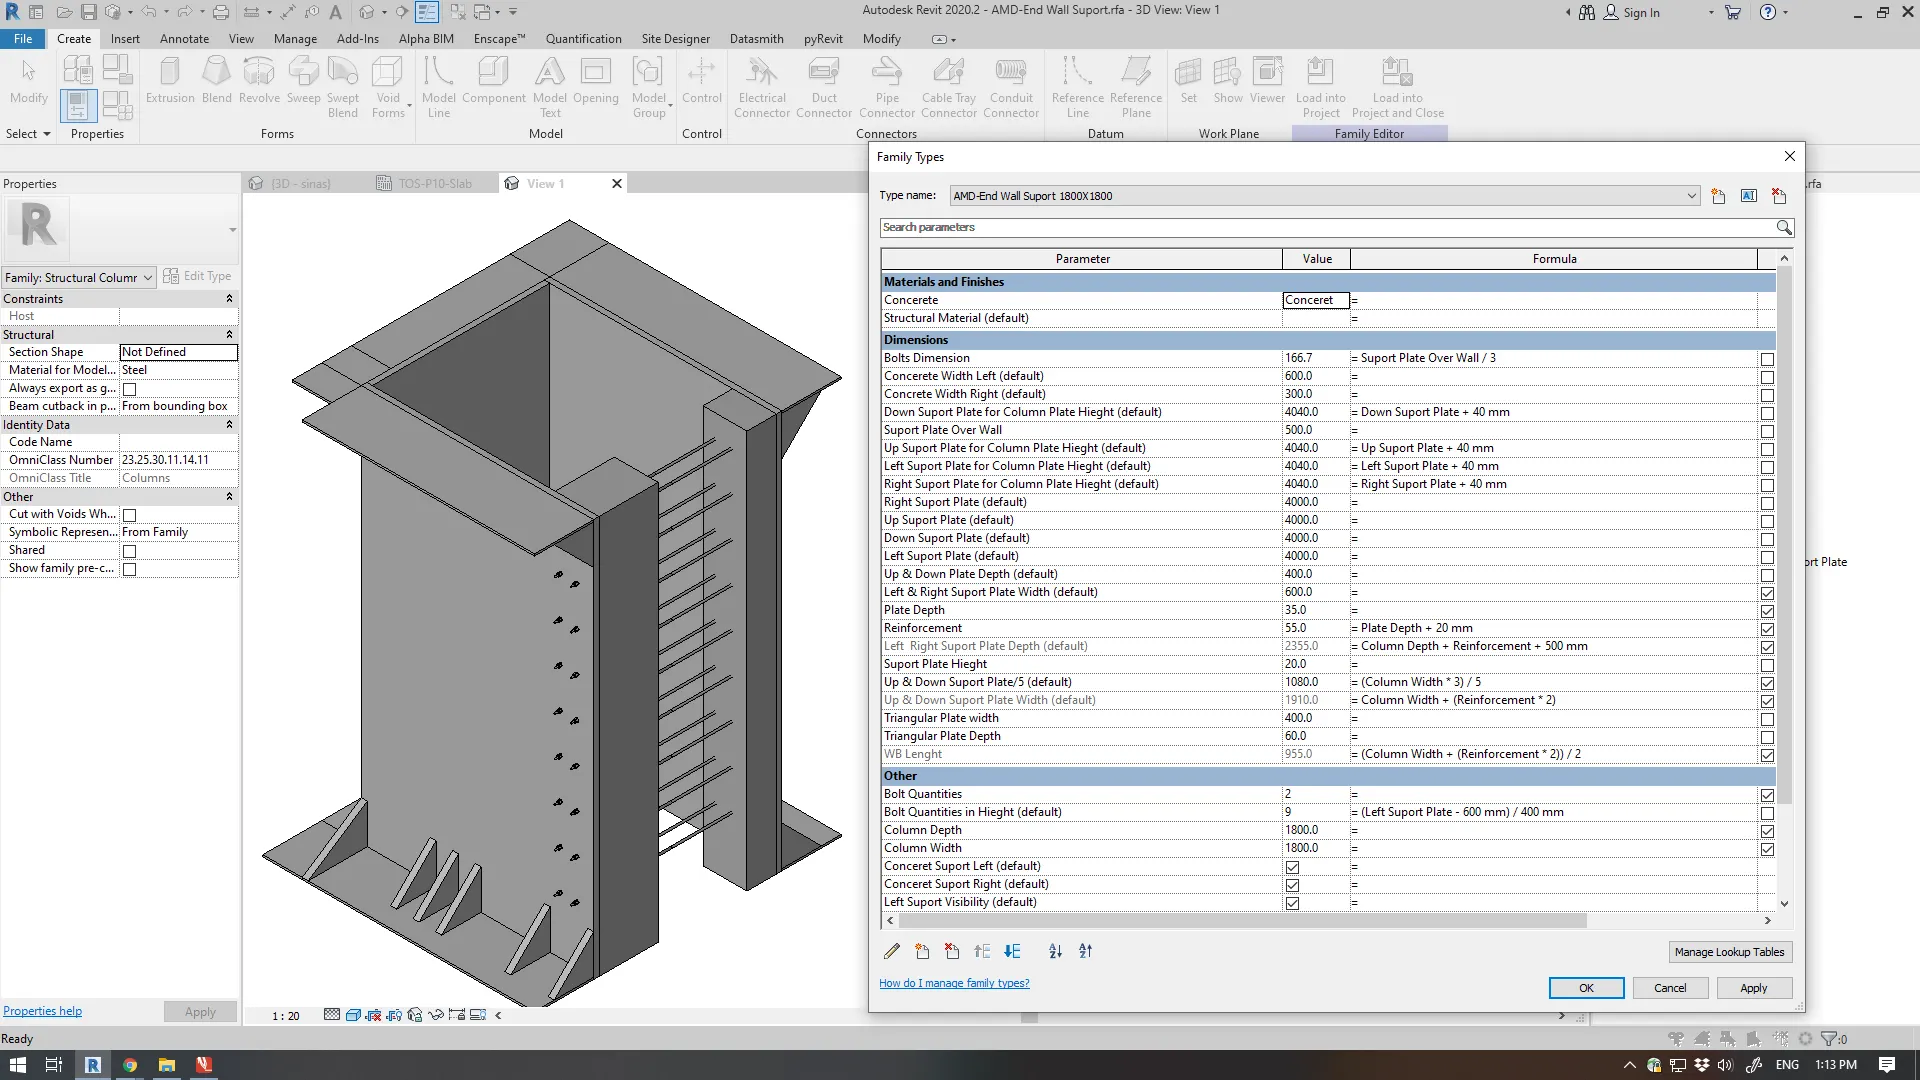Click the Delete Type icon
The height and width of the screenshot is (1080, 1920).
coord(1778,196)
